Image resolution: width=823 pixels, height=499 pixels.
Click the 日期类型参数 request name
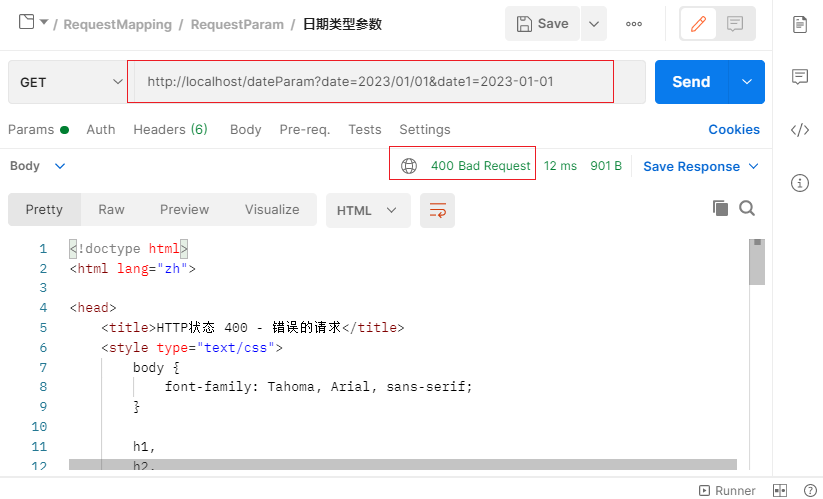click(342, 24)
